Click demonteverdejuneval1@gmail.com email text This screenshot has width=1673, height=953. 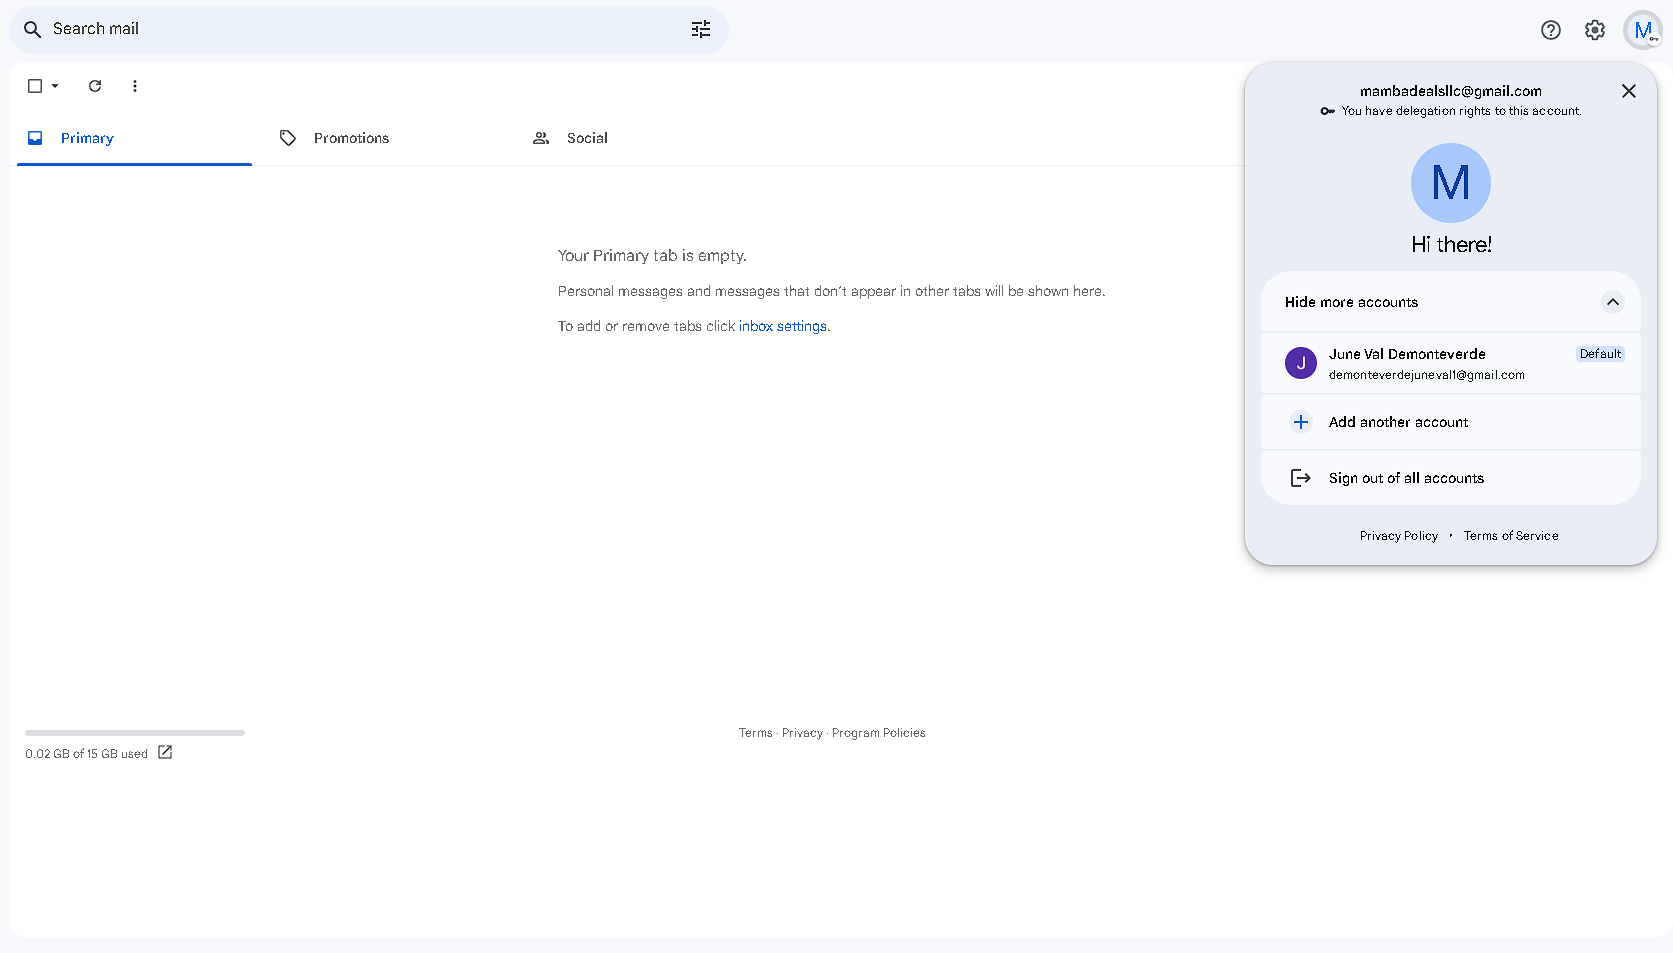click(x=1427, y=375)
